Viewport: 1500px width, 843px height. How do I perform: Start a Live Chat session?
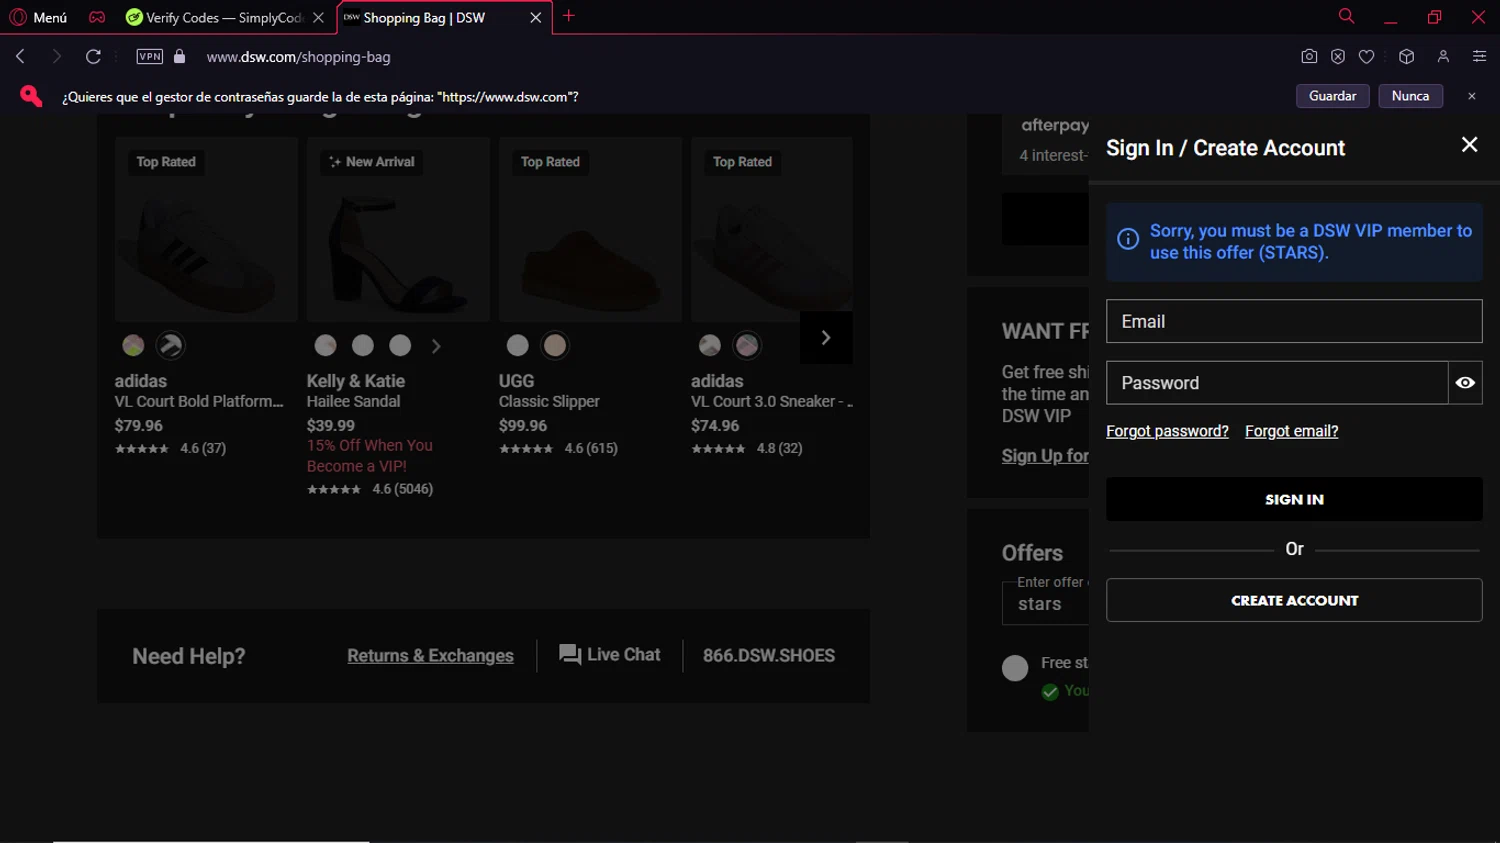click(610, 655)
